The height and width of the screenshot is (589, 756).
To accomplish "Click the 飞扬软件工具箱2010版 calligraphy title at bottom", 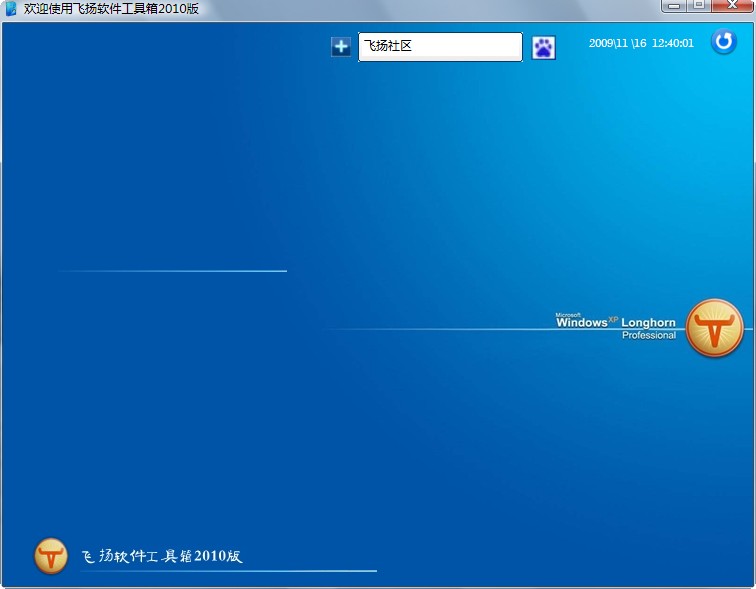I will pyautogui.click(x=162, y=556).
